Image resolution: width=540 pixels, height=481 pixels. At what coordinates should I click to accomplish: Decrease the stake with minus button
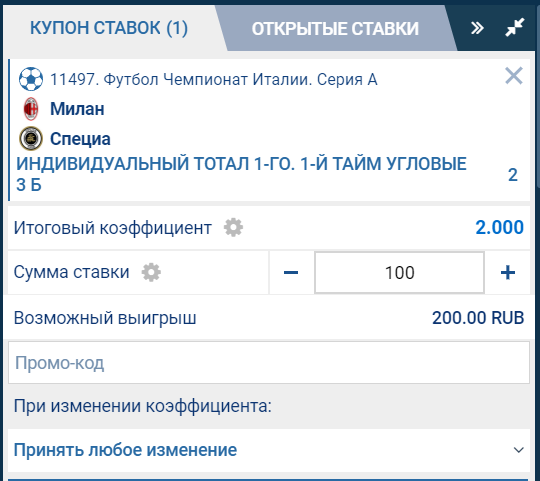pyautogui.click(x=291, y=272)
